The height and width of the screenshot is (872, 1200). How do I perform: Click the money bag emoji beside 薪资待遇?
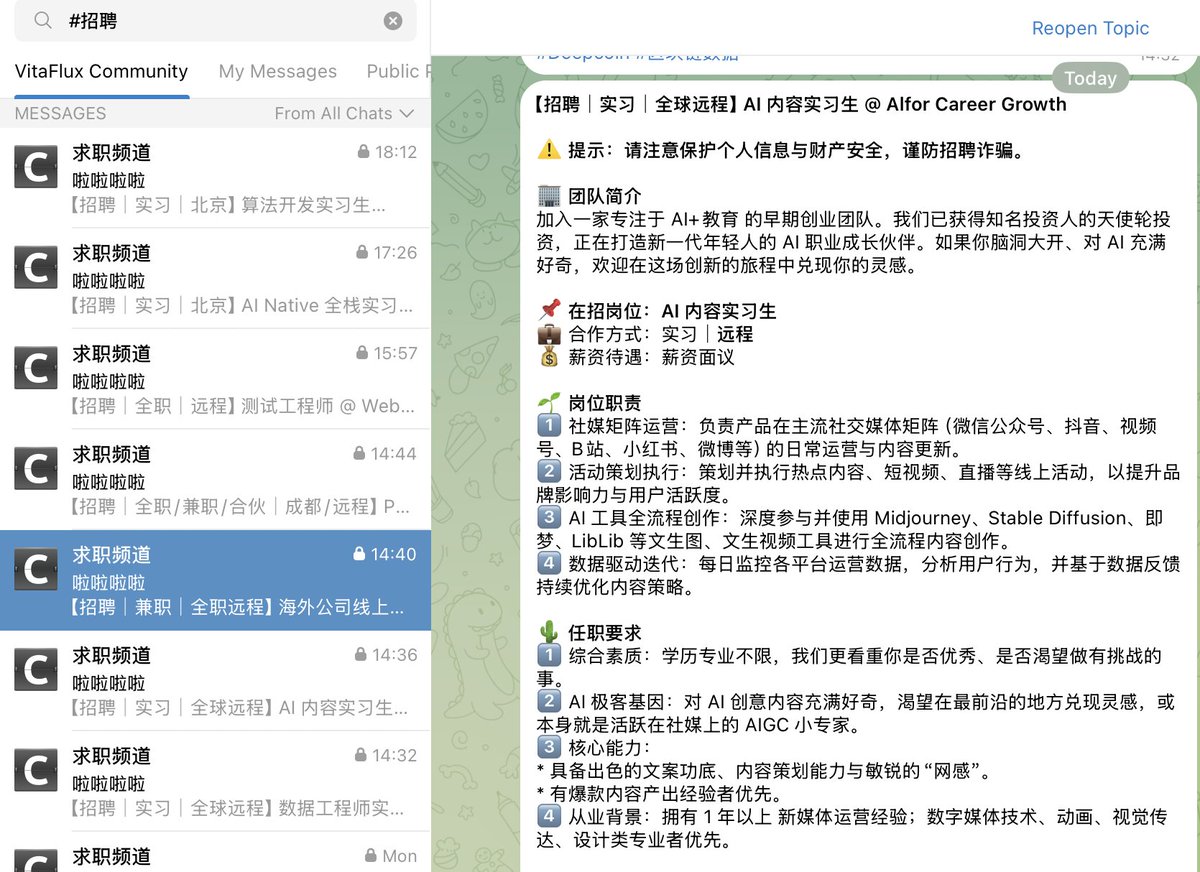click(x=549, y=357)
